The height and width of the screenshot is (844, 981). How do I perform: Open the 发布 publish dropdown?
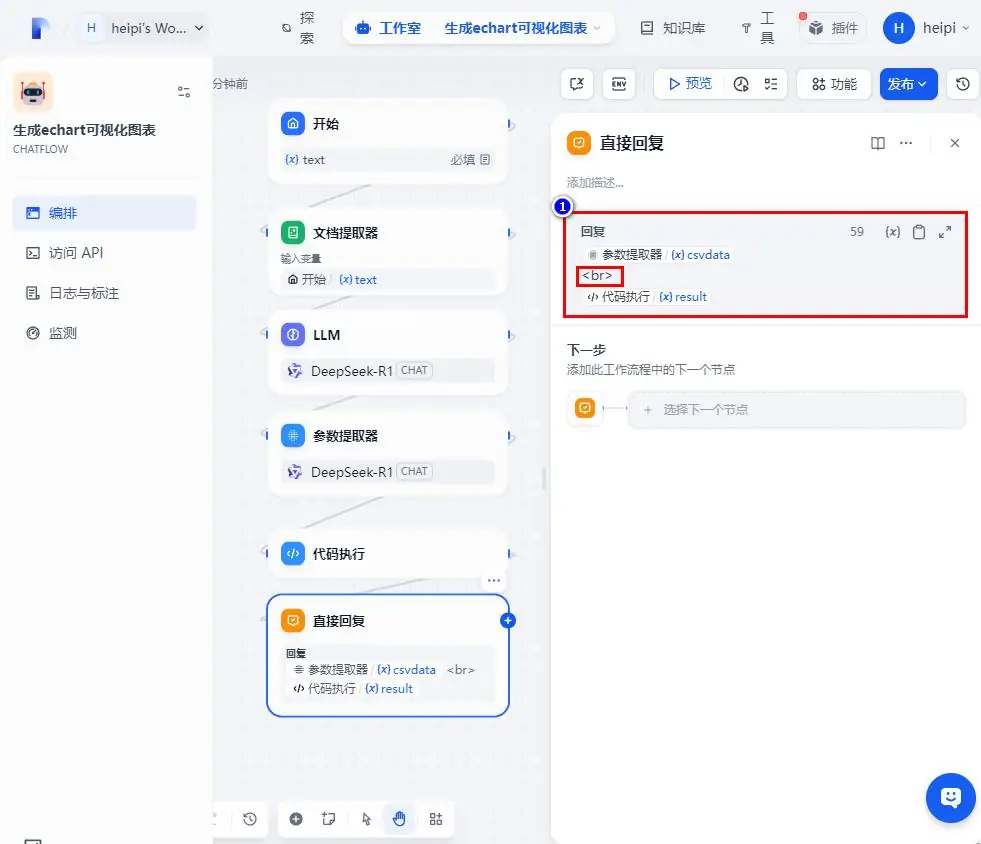907,84
